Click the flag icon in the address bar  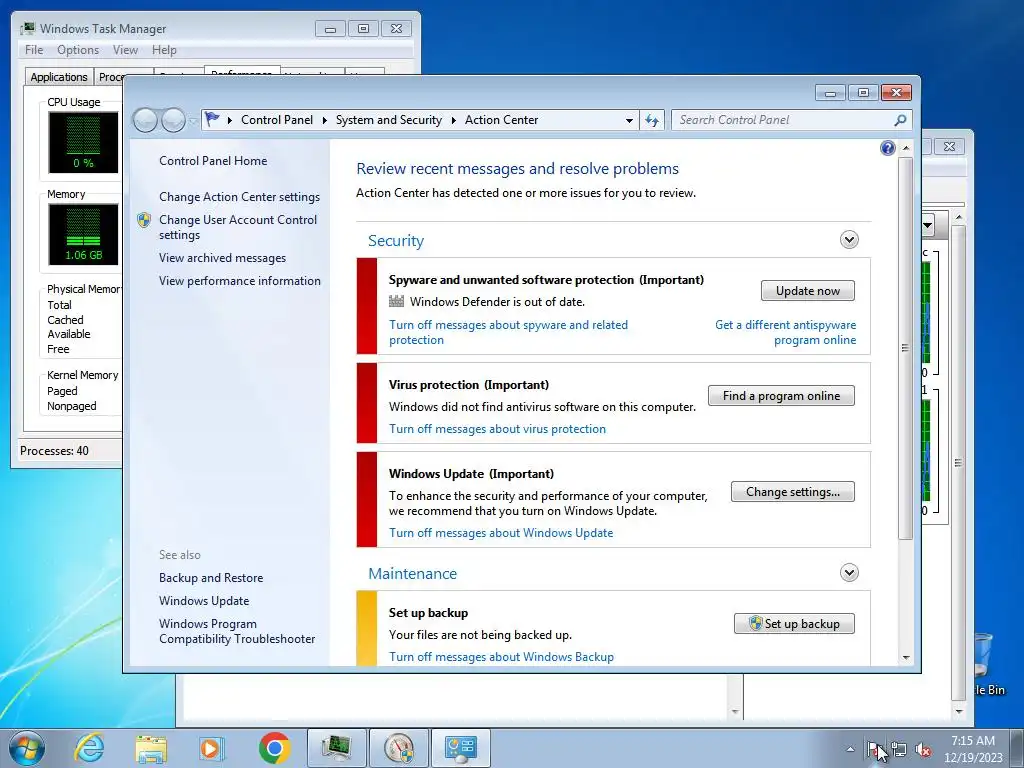tap(212, 120)
